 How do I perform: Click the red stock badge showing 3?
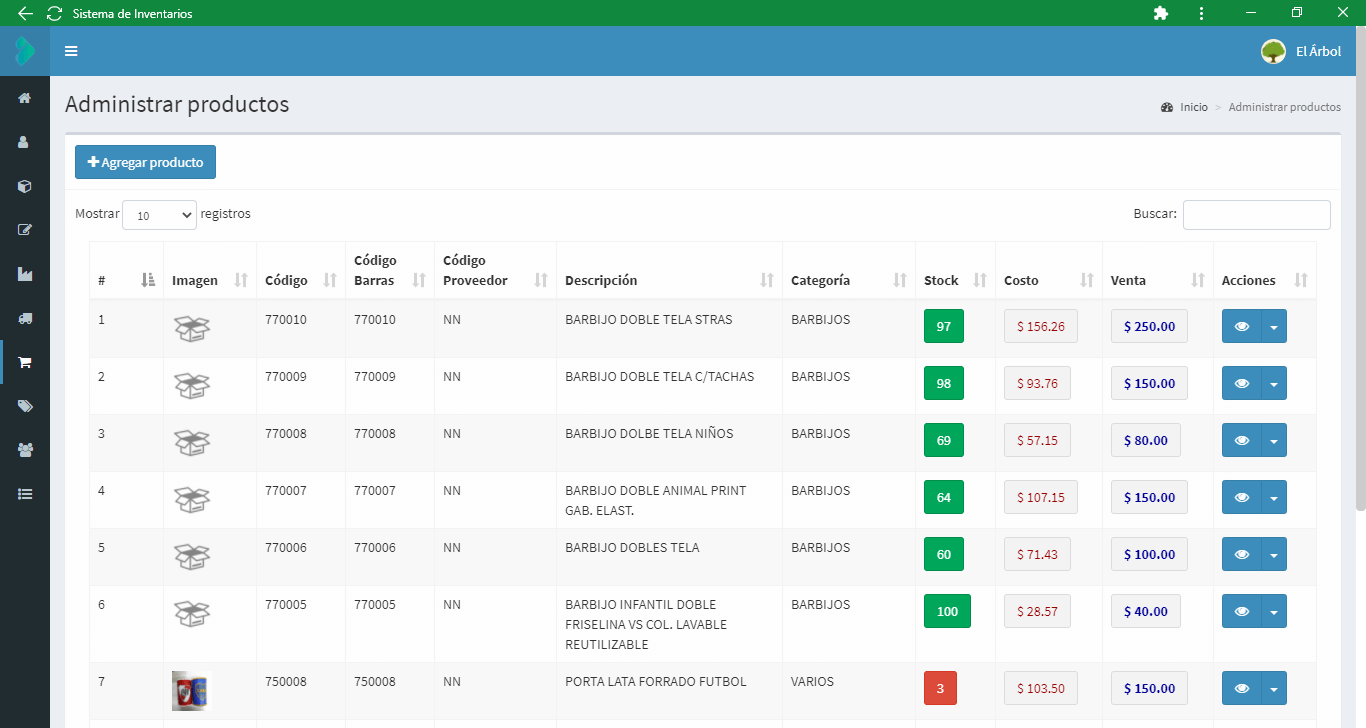coord(940,688)
